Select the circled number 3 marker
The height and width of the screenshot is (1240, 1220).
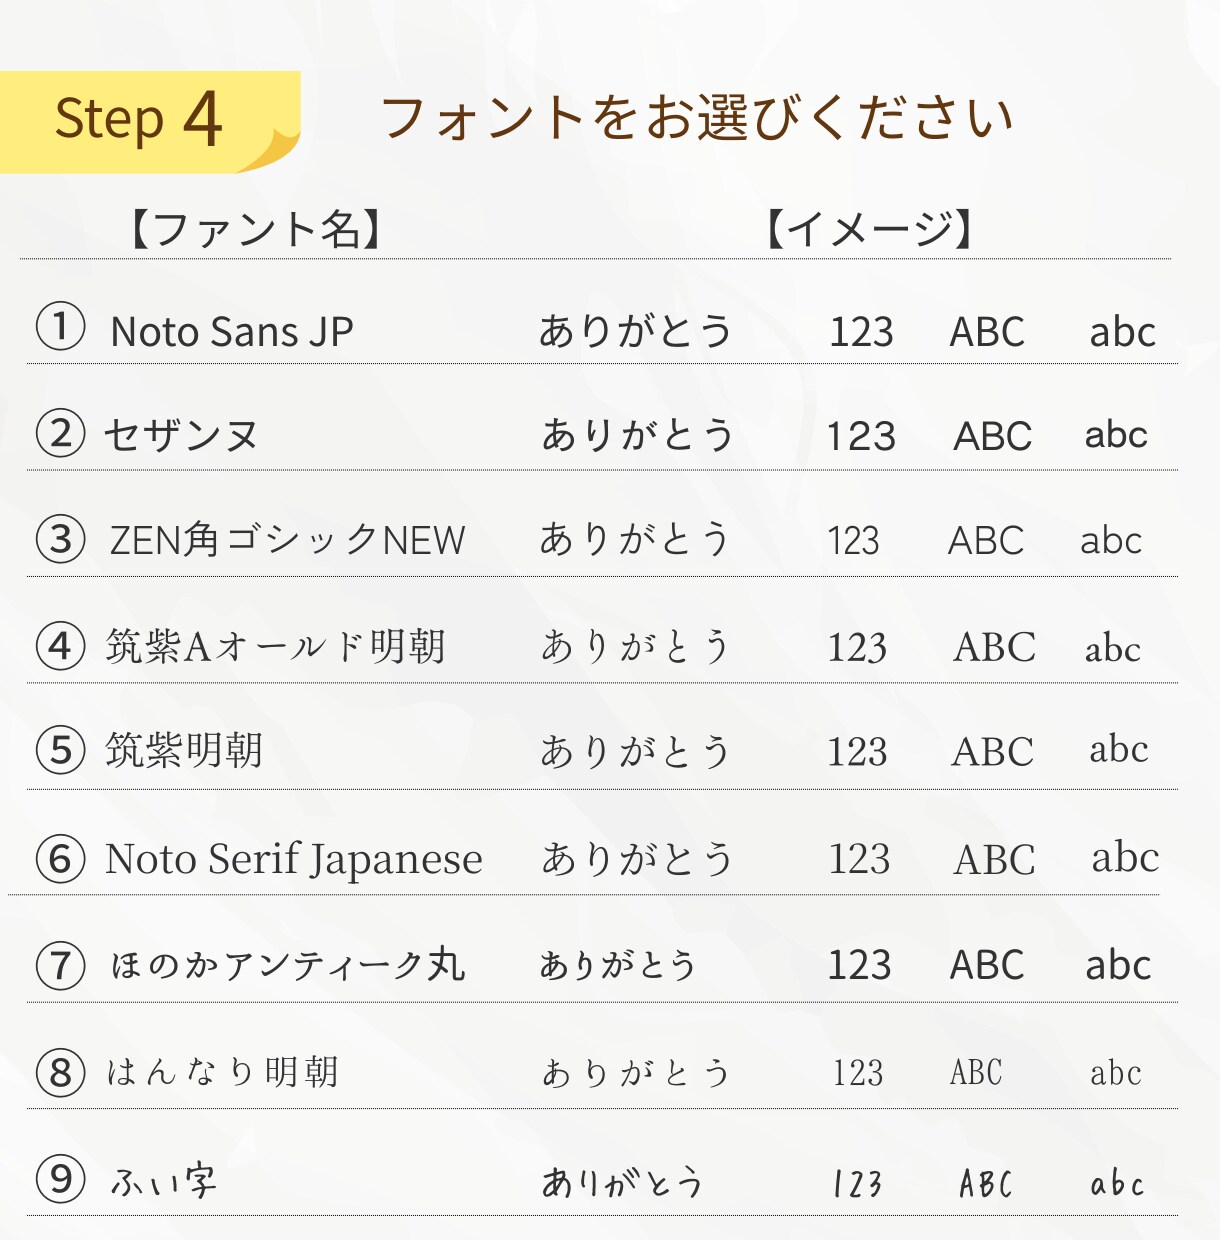pyautogui.click(x=60, y=540)
